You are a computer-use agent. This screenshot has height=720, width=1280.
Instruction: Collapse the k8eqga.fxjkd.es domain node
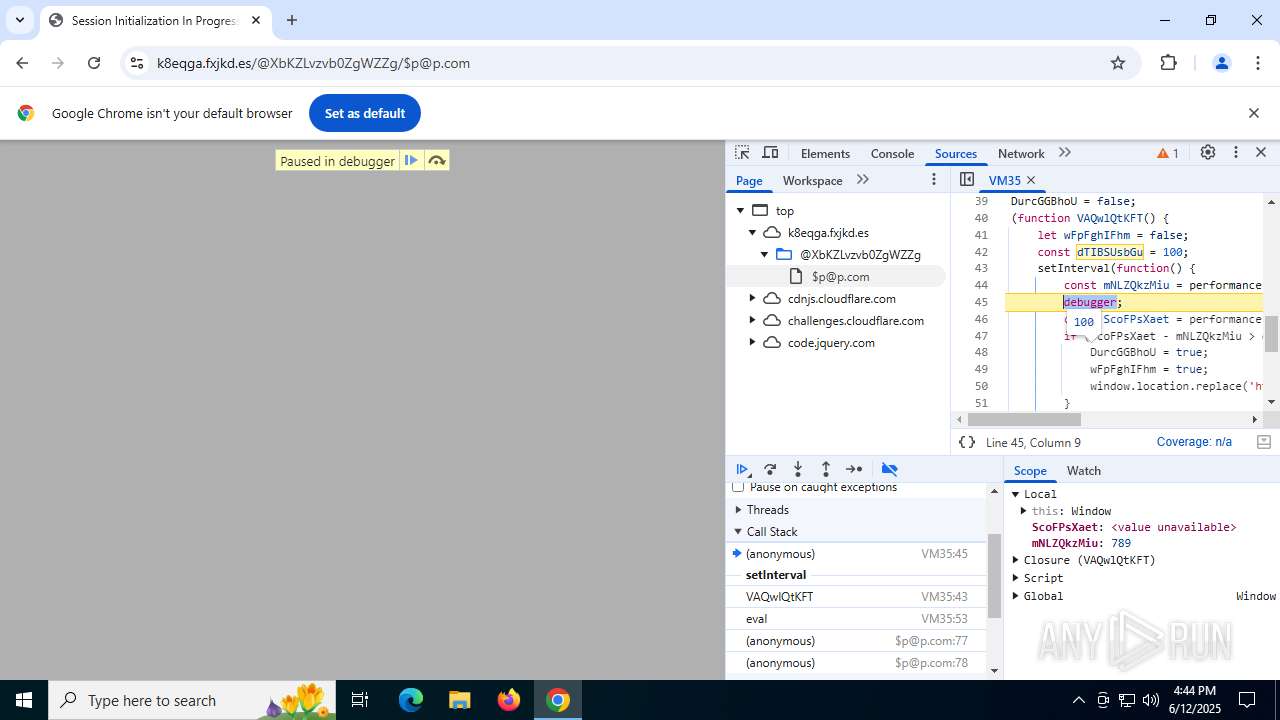753,233
